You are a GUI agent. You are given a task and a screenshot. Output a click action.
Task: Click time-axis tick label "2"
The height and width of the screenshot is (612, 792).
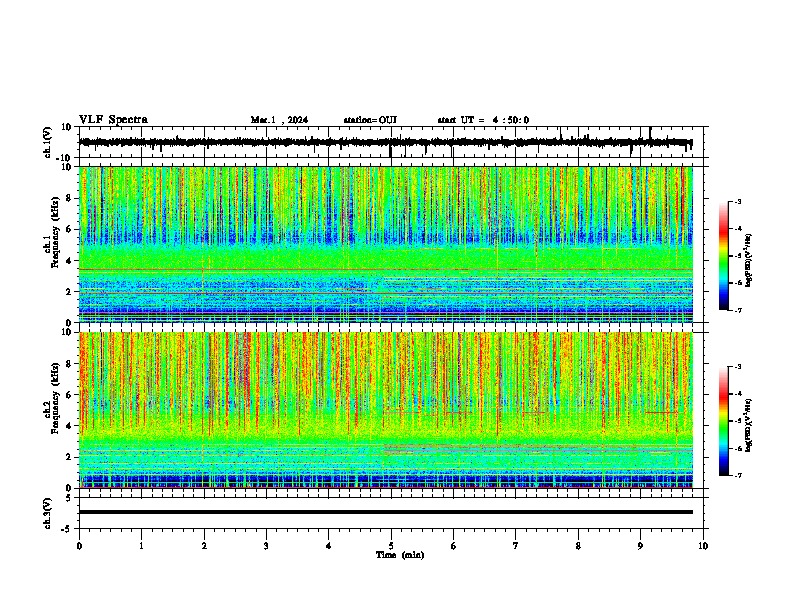coord(204,546)
